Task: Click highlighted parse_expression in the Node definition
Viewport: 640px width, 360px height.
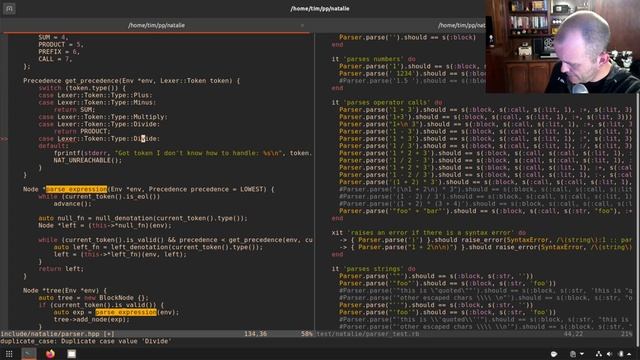Action: [76, 189]
